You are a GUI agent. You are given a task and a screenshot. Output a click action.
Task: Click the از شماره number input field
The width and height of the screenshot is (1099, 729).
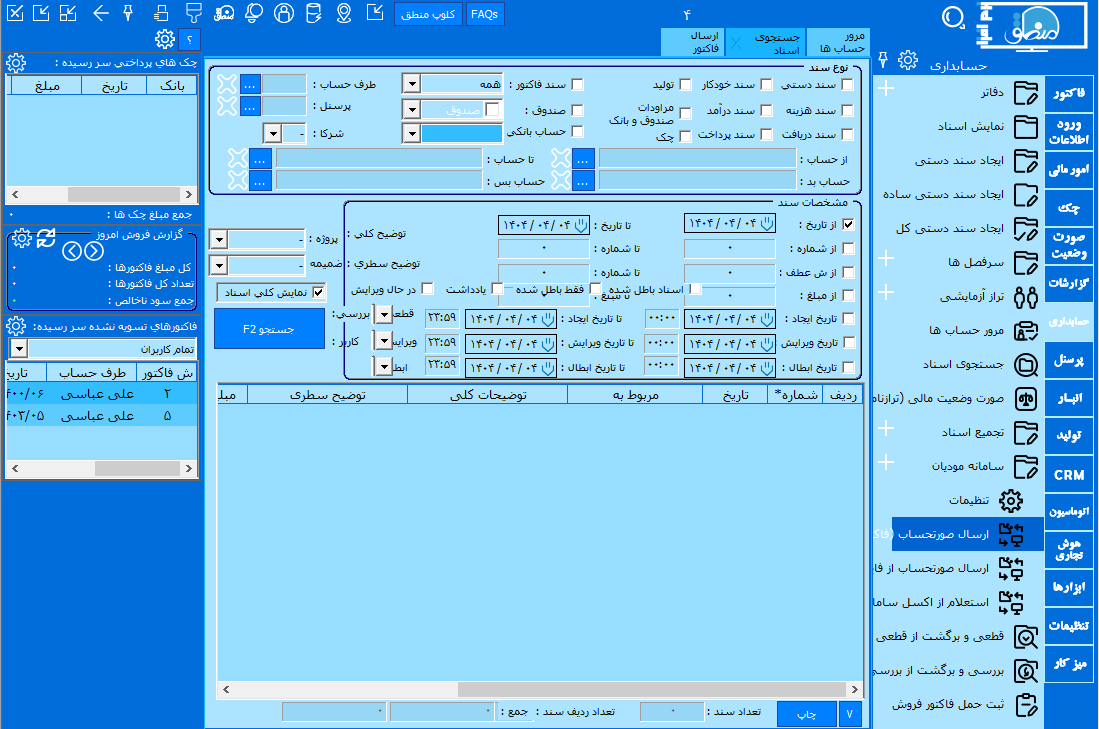[x=730, y=248]
